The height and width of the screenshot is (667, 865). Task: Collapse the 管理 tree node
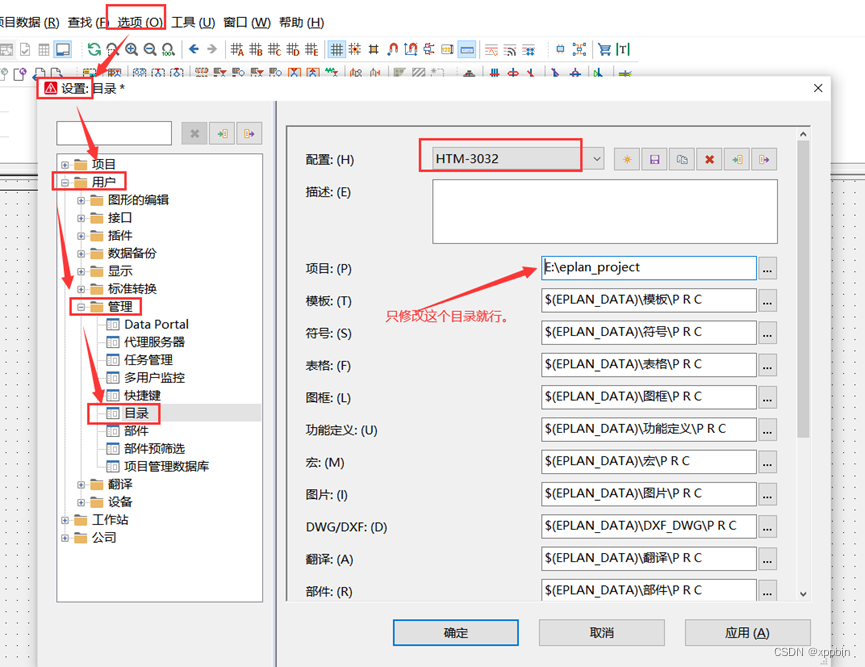click(x=82, y=307)
